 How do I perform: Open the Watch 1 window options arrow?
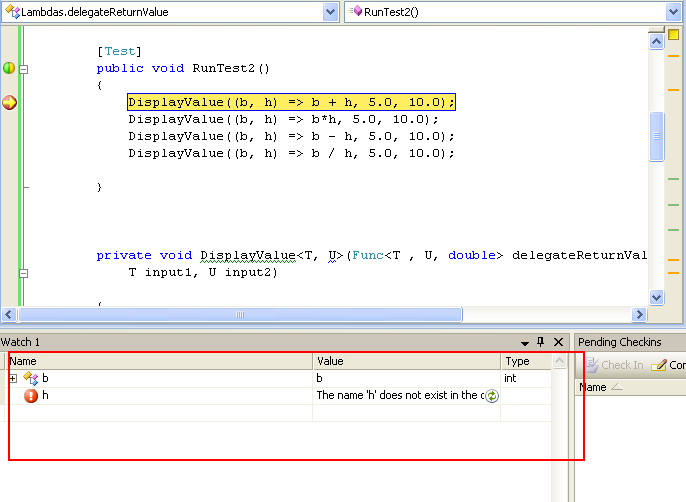point(525,343)
